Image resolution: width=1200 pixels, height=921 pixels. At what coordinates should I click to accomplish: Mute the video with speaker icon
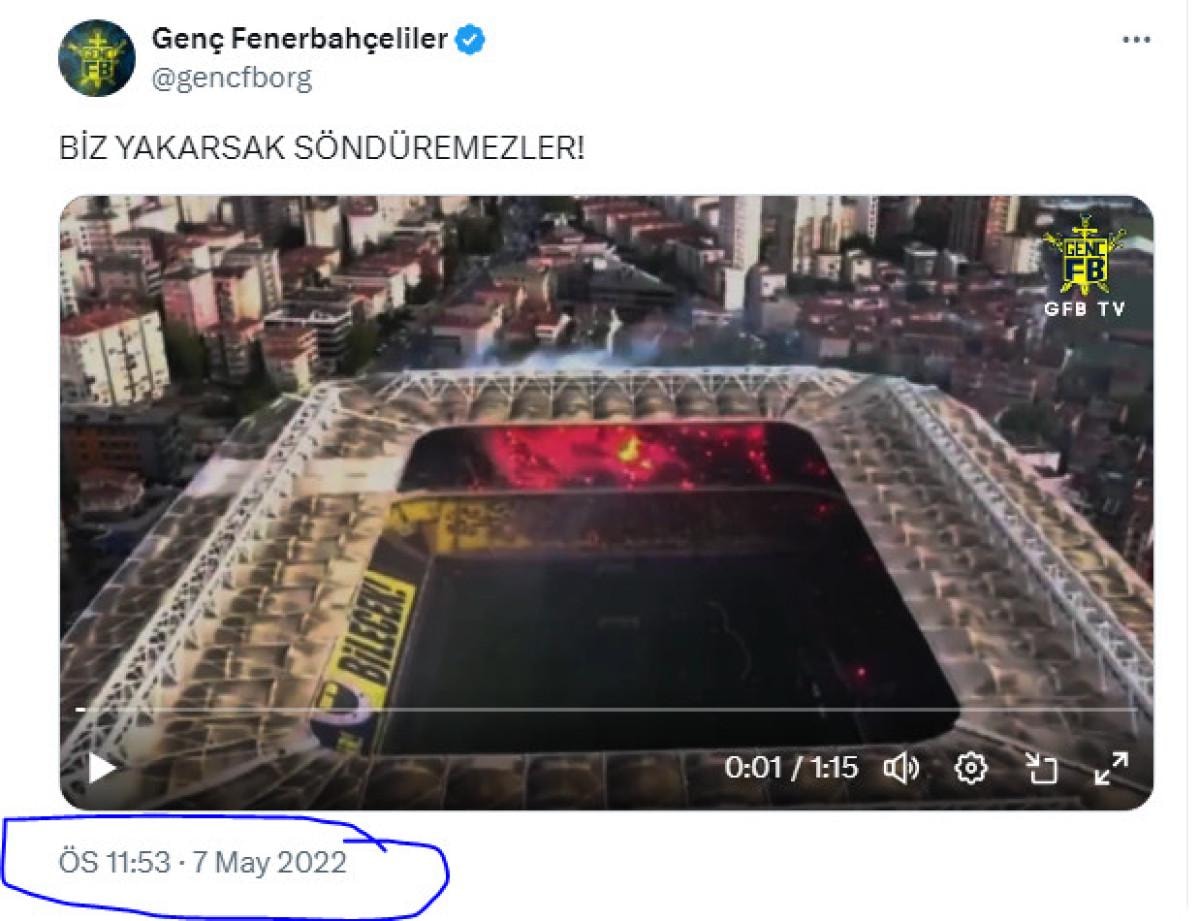(x=901, y=768)
